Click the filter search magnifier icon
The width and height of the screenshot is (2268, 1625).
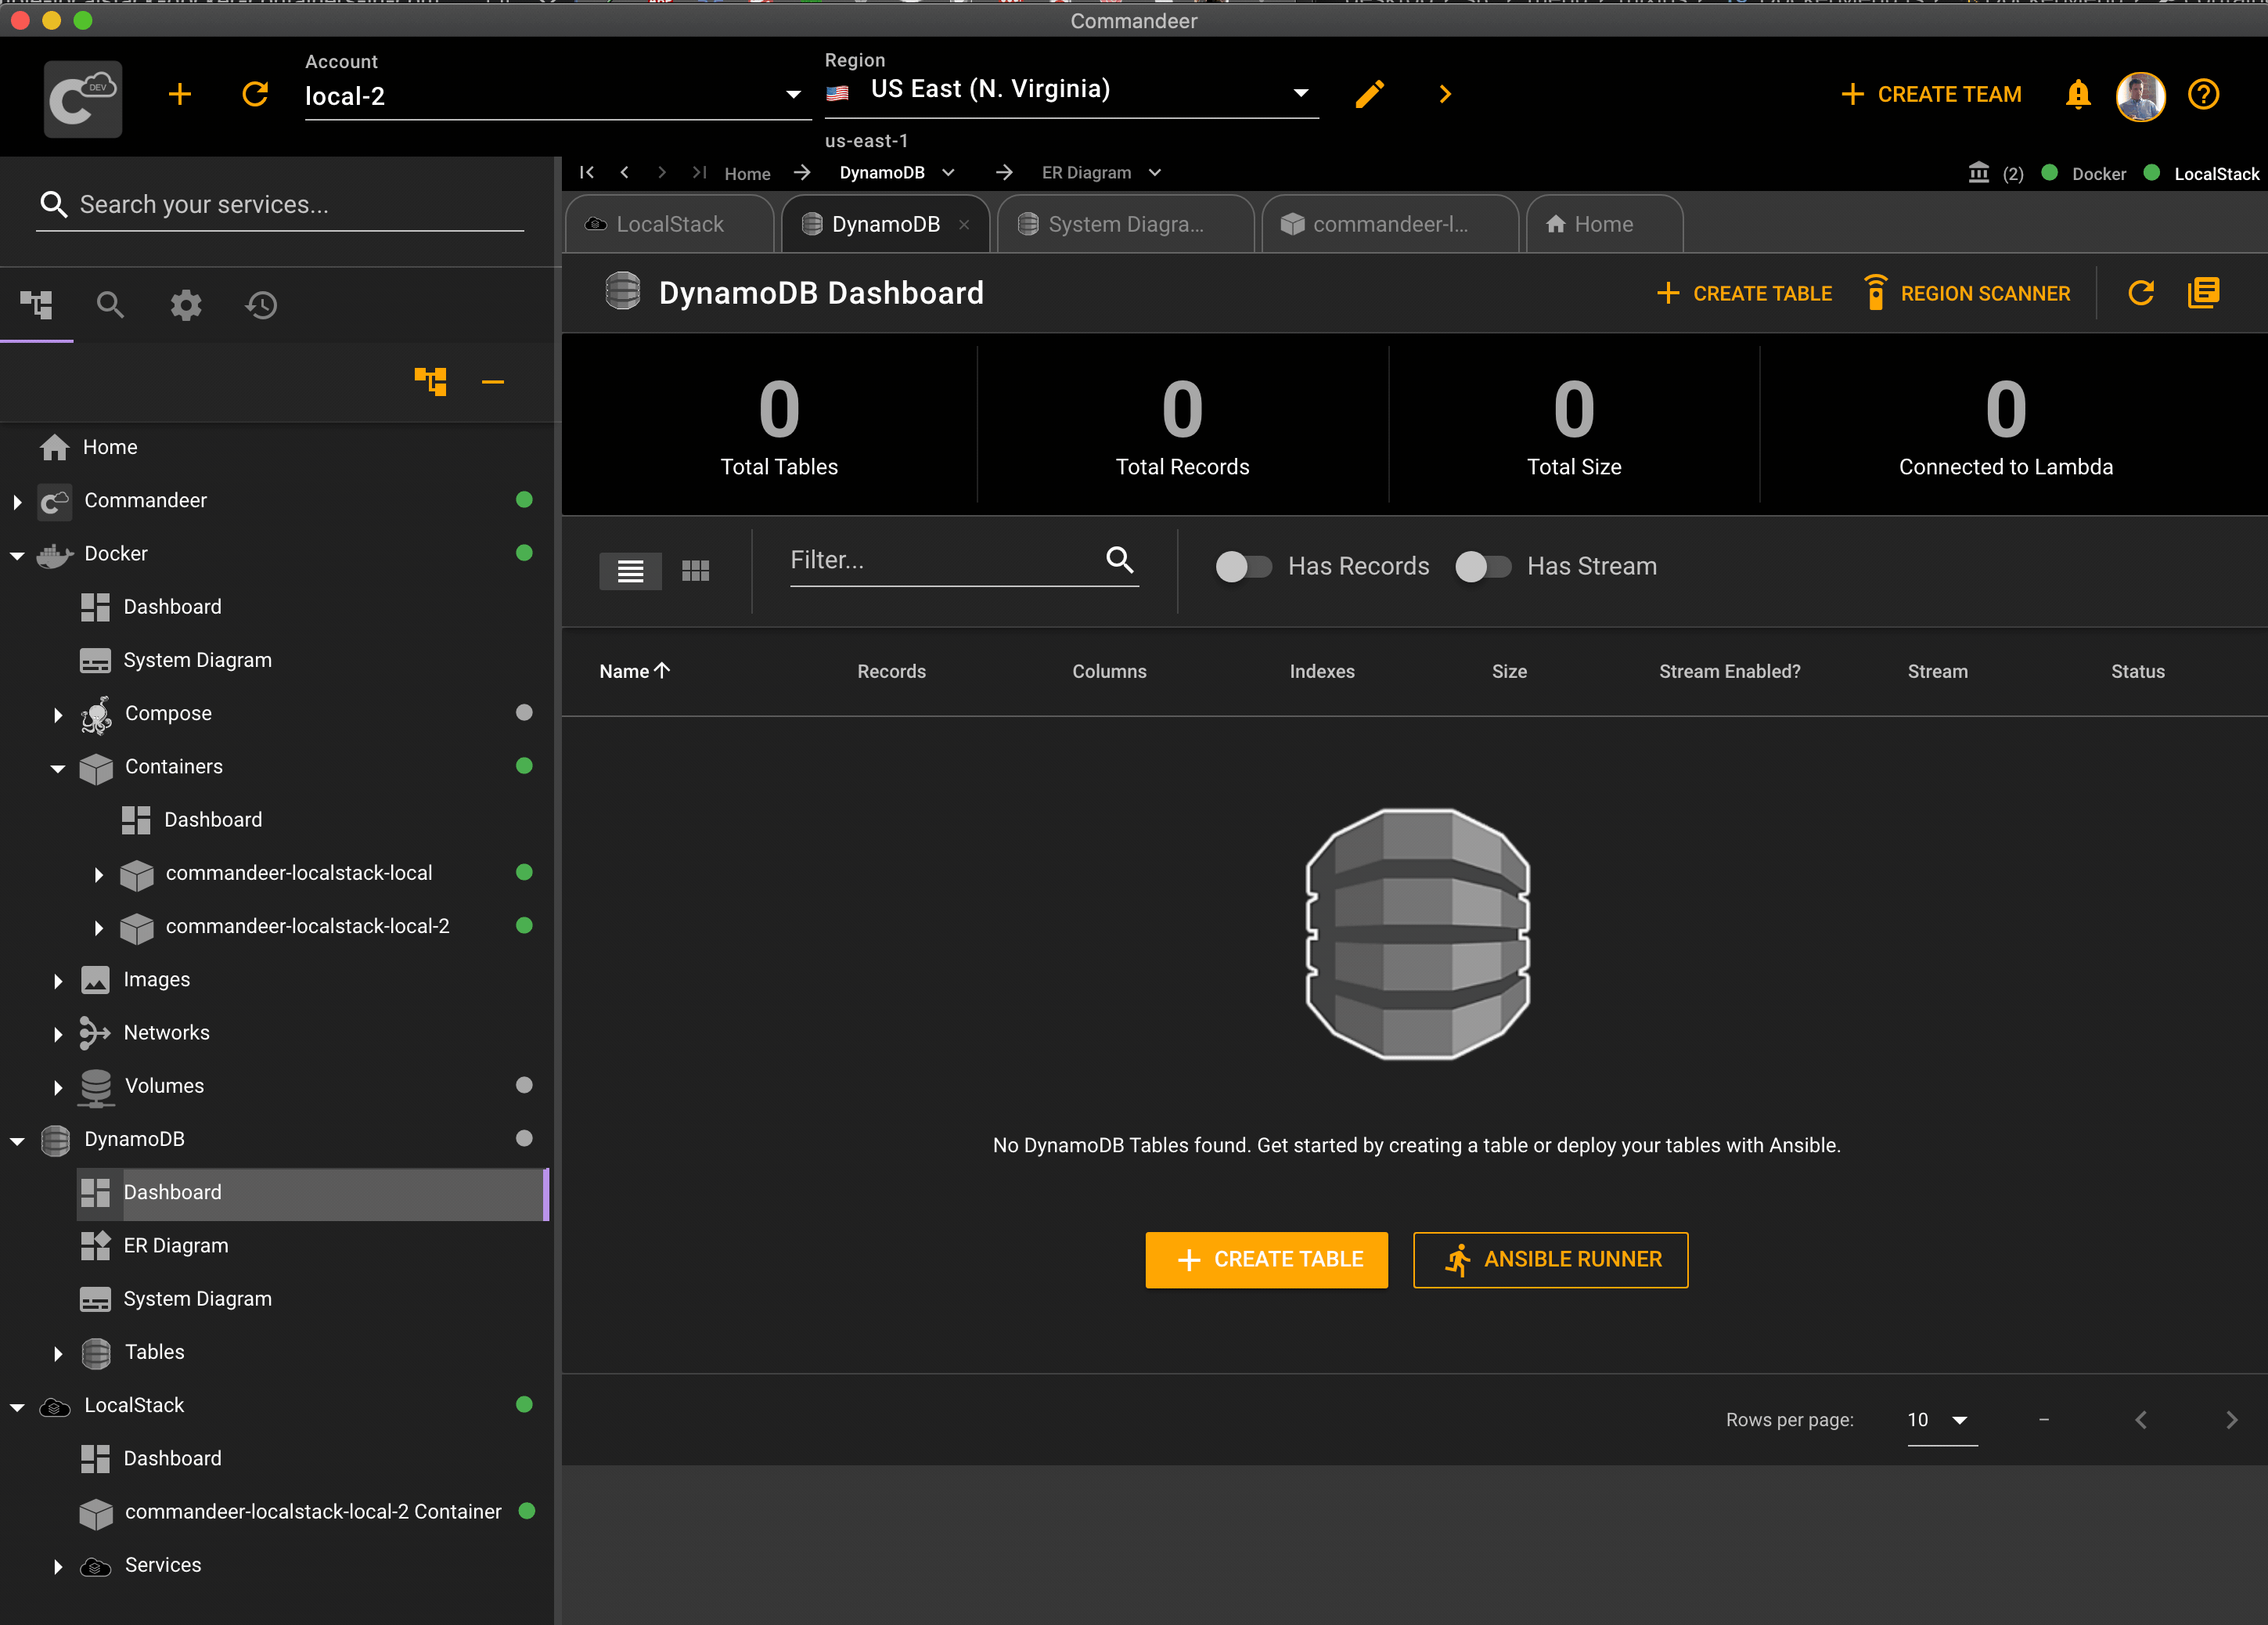point(1120,560)
